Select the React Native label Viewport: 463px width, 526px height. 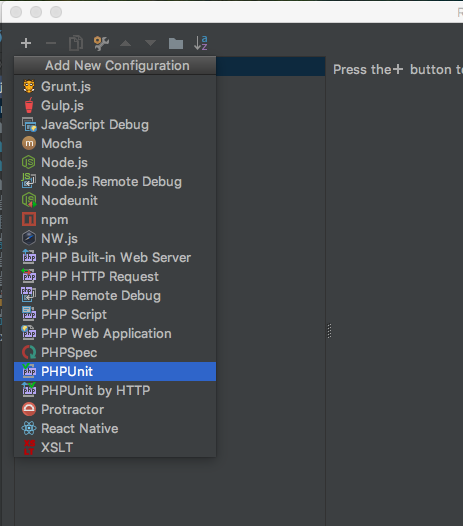pos(80,428)
